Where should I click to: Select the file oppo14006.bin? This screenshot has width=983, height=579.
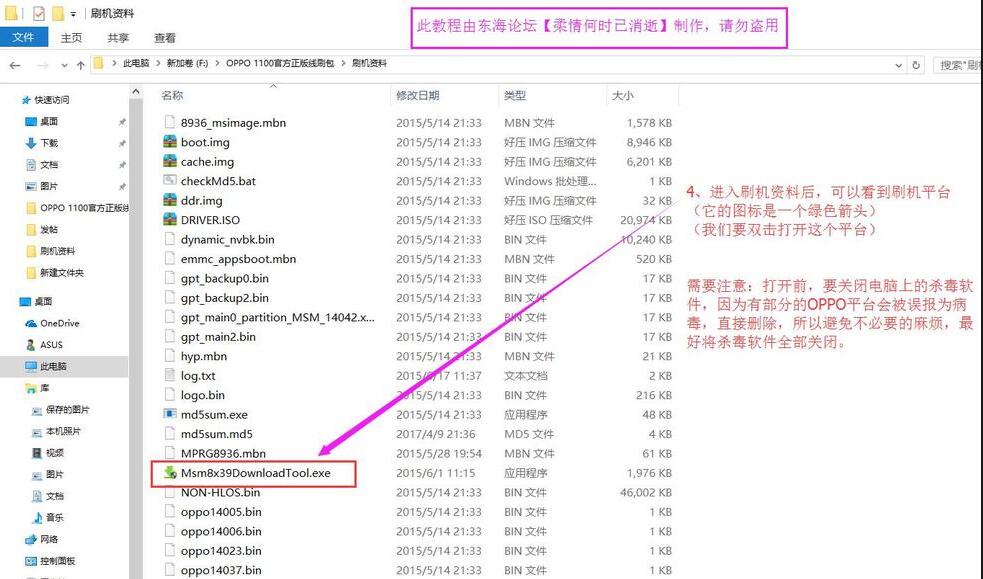click(221, 531)
